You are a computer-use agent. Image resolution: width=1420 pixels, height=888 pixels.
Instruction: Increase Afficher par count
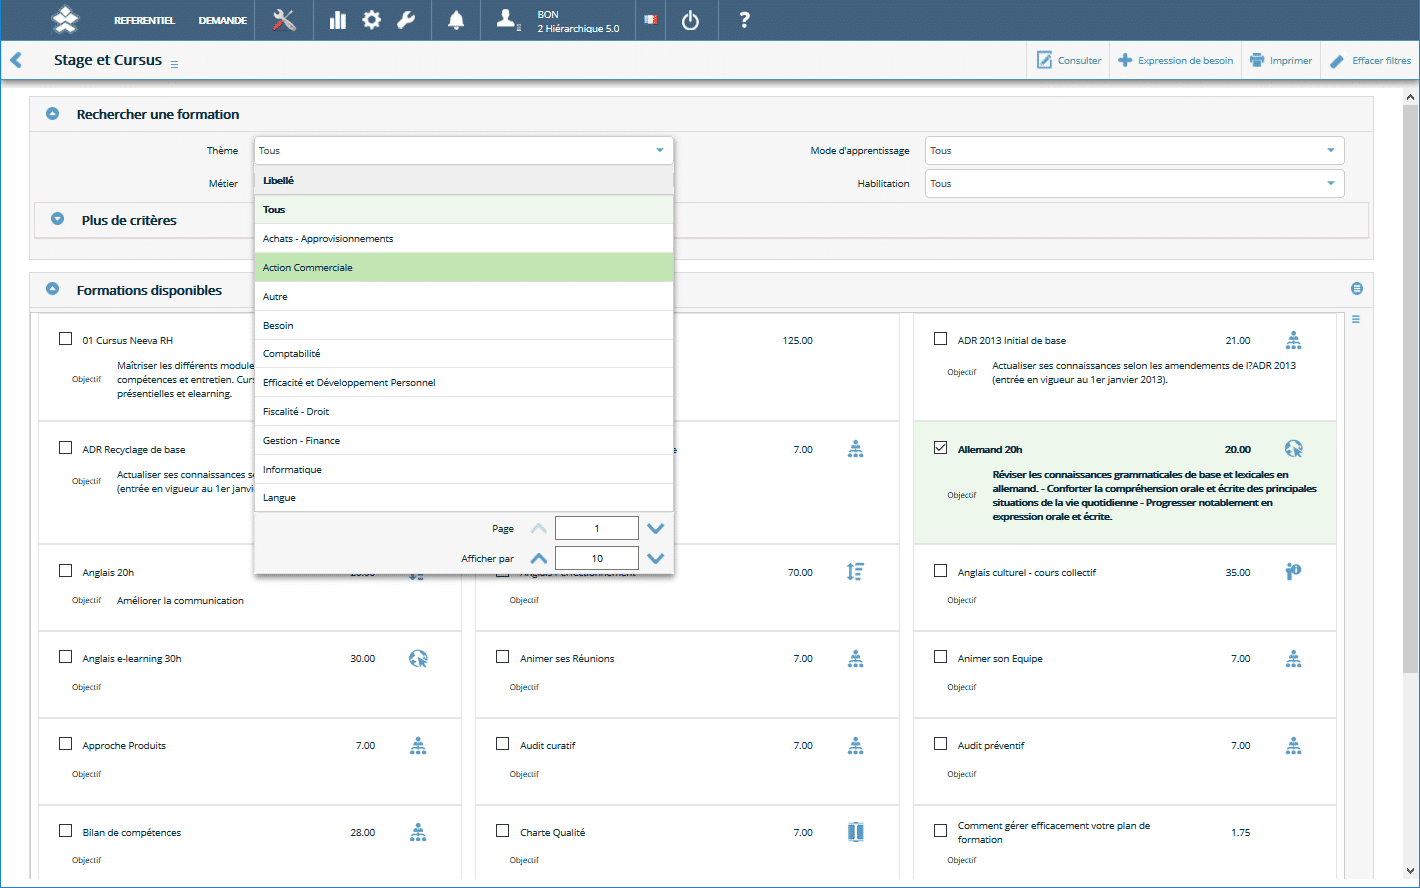pos(539,558)
